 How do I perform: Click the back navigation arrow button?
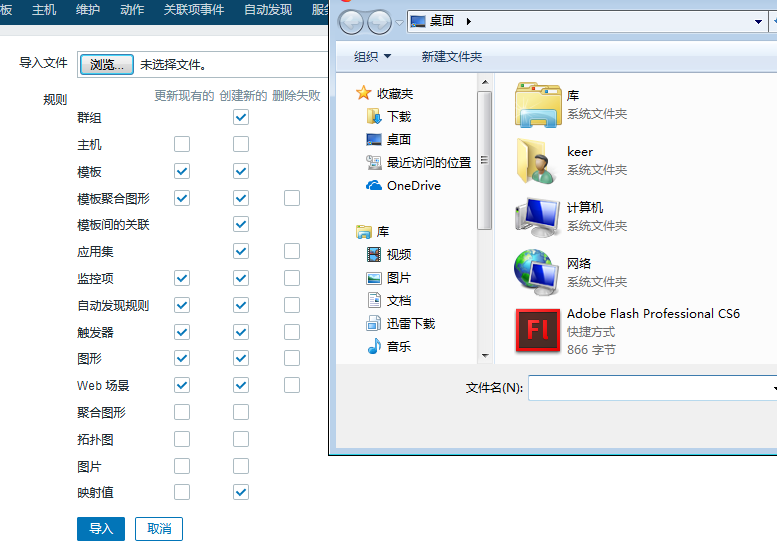[352, 22]
